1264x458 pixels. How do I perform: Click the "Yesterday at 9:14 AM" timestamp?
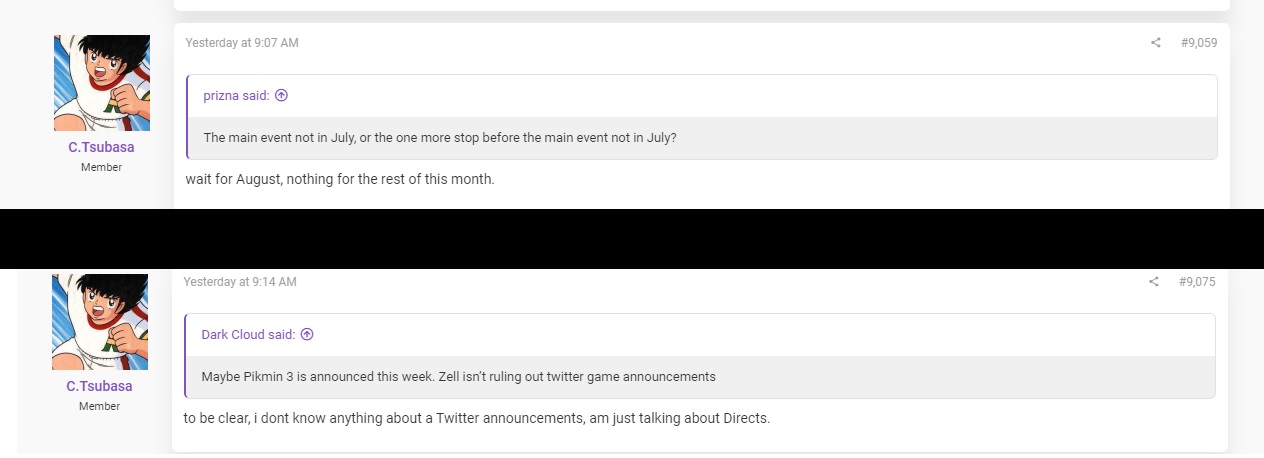[x=240, y=282]
